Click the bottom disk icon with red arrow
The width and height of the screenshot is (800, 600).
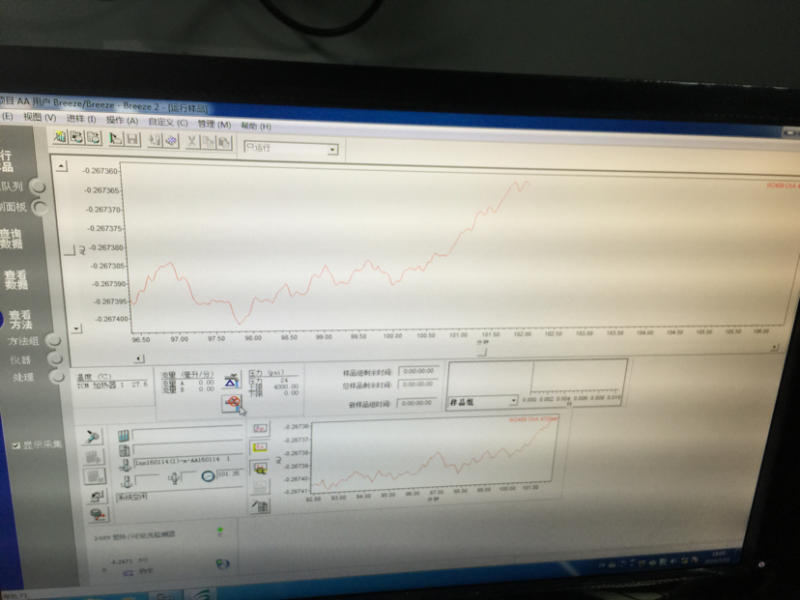point(97,514)
